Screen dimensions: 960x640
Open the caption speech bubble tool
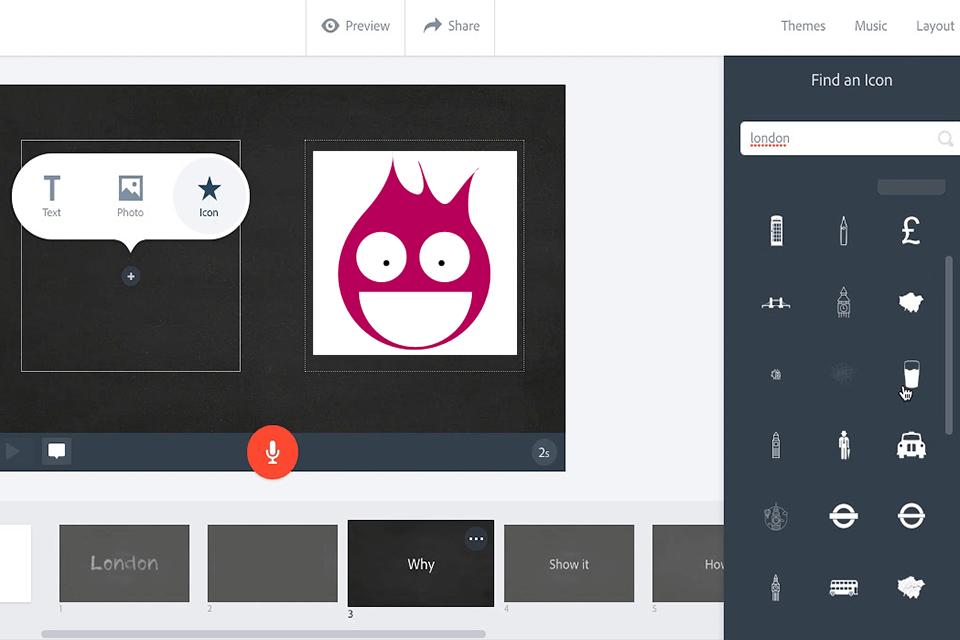(56, 452)
